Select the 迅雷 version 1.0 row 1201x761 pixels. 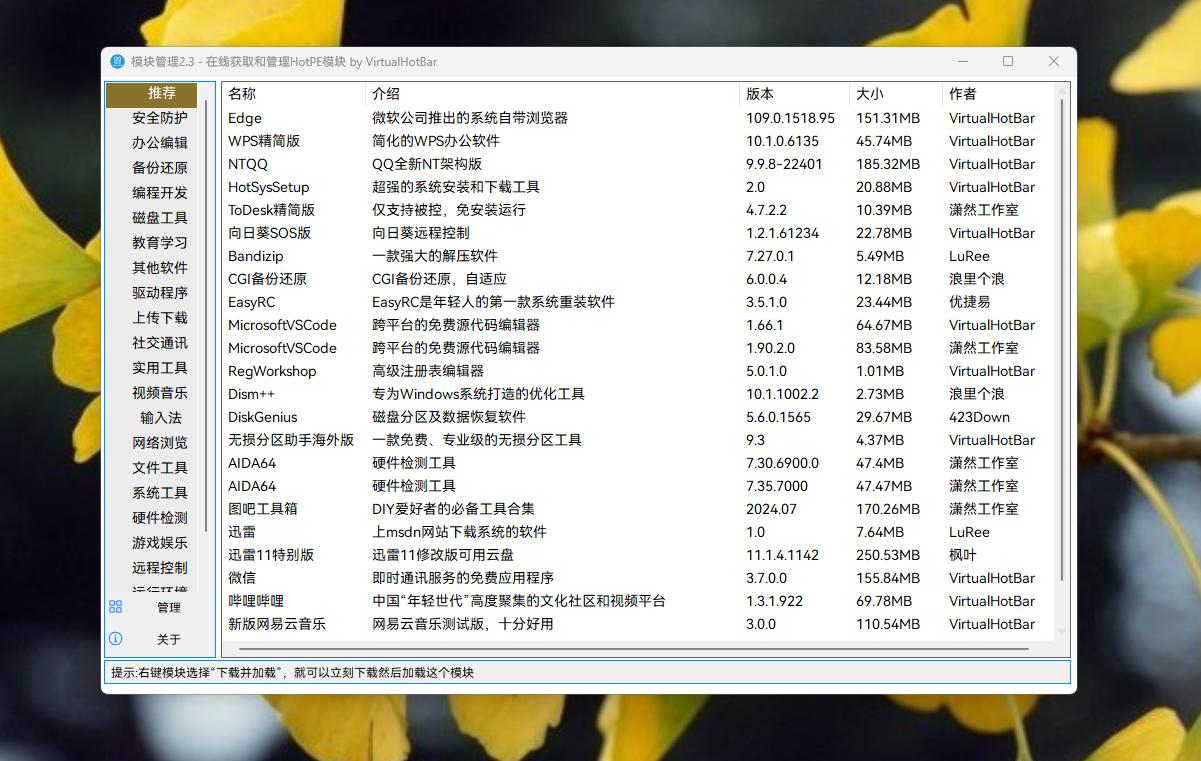tap(638, 532)
